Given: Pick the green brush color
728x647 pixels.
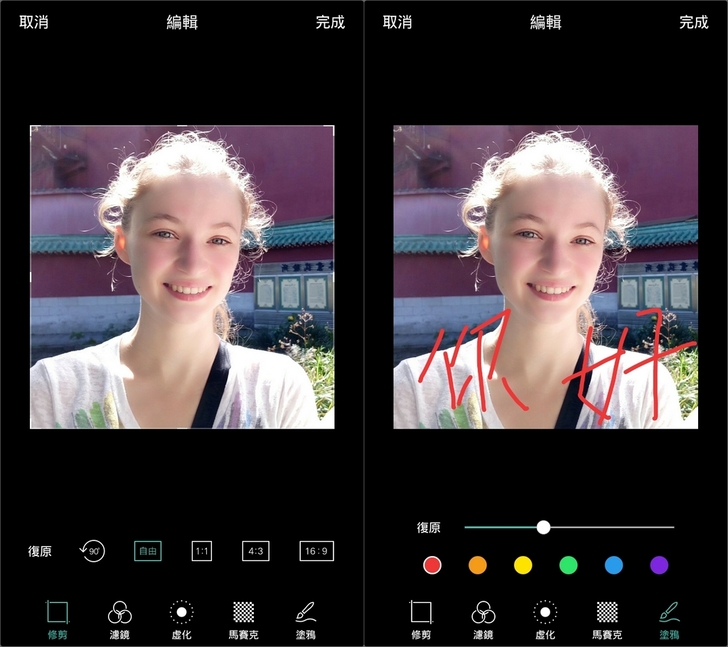Looking at the screenshot, I should pyautogui.click(x=568, y=565).
